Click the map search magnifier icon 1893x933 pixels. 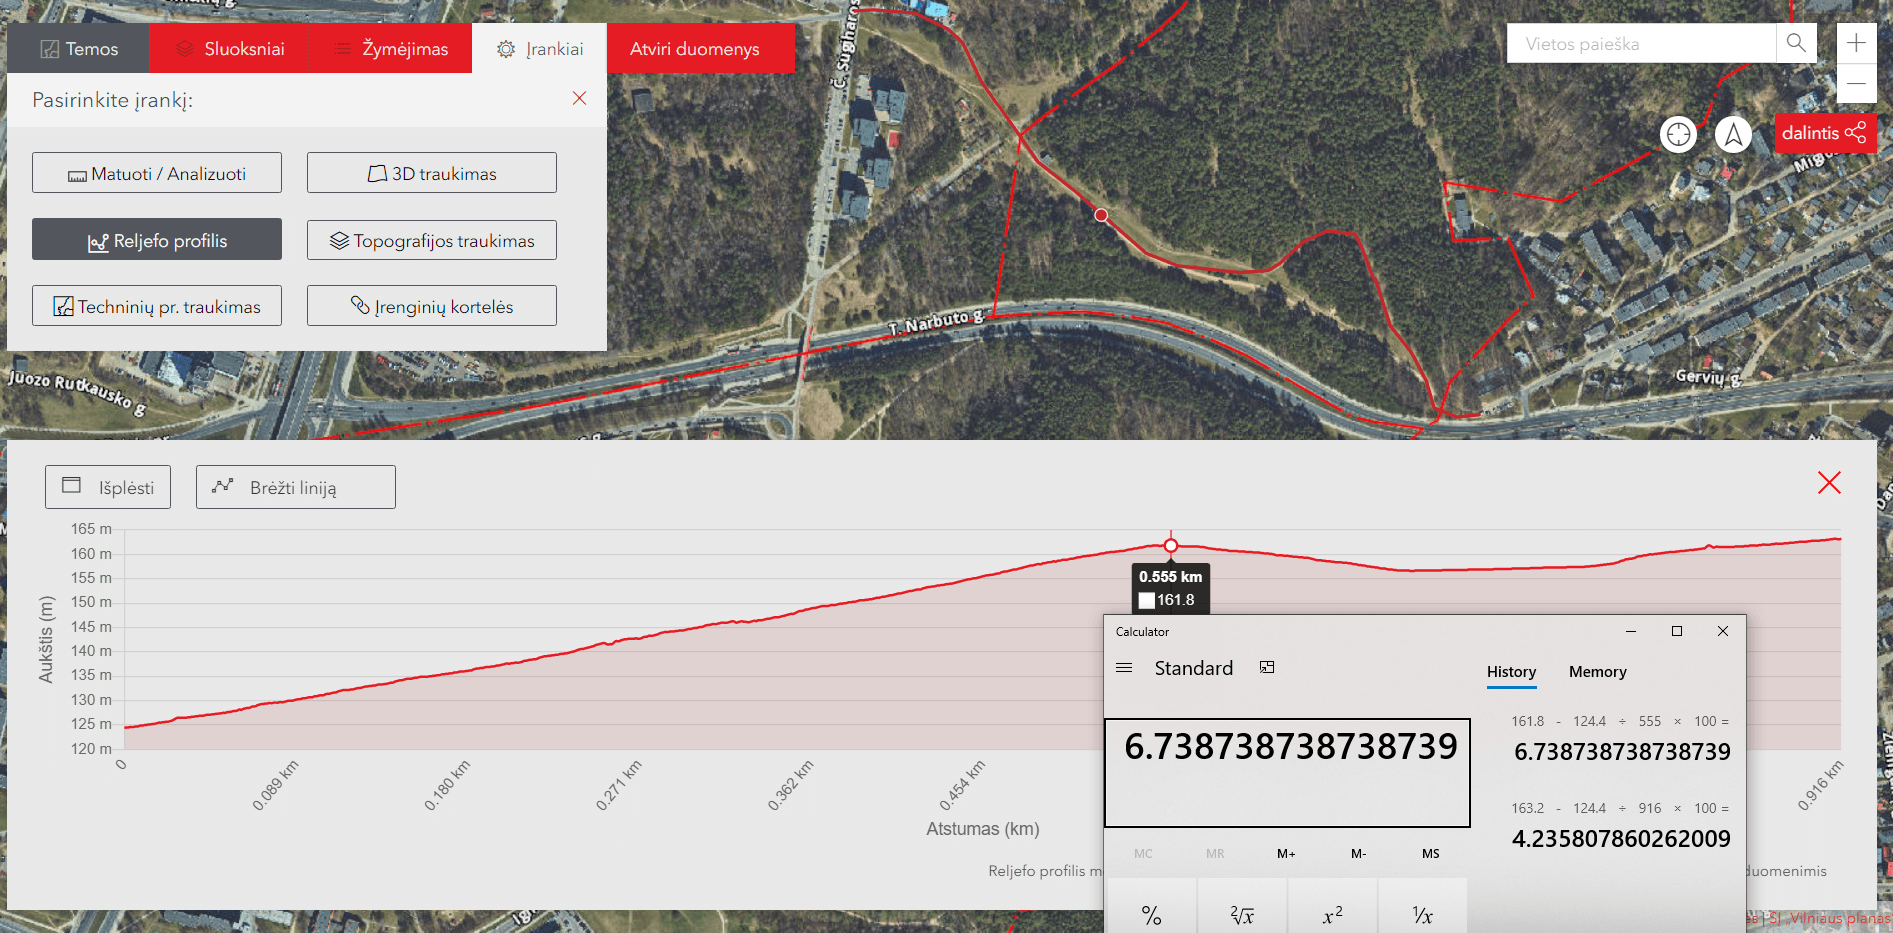(1796, 43)
